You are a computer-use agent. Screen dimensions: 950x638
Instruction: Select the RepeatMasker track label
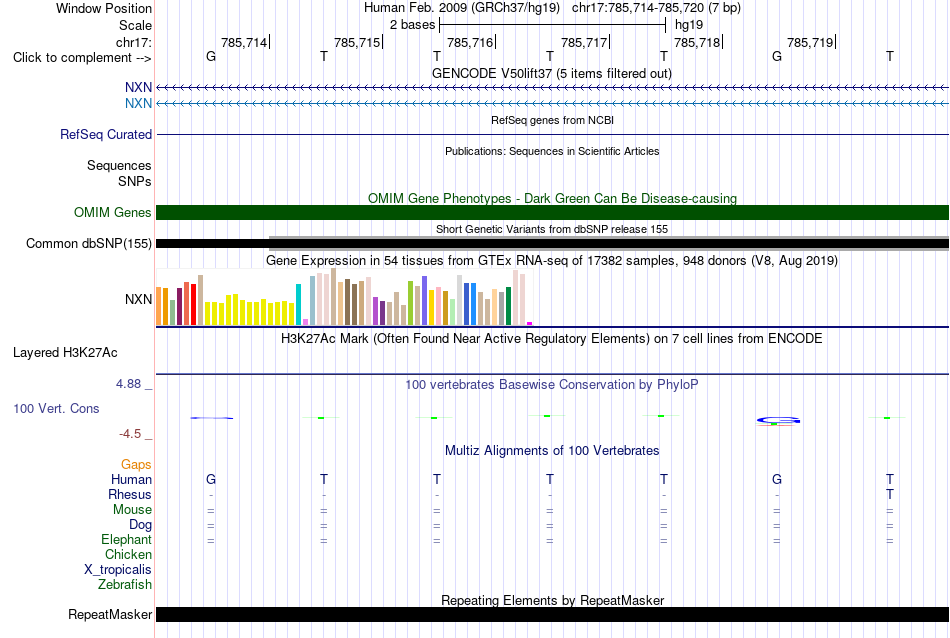coord(110,614)
